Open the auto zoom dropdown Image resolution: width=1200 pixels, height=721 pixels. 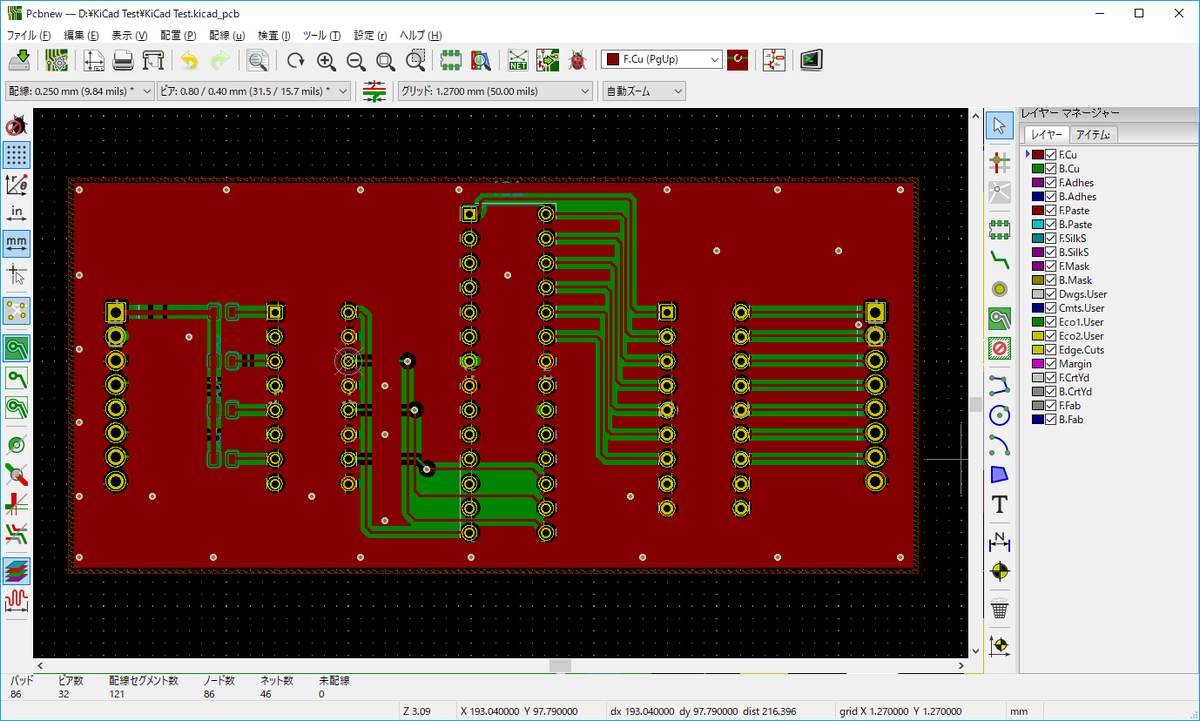coord(644,91)
